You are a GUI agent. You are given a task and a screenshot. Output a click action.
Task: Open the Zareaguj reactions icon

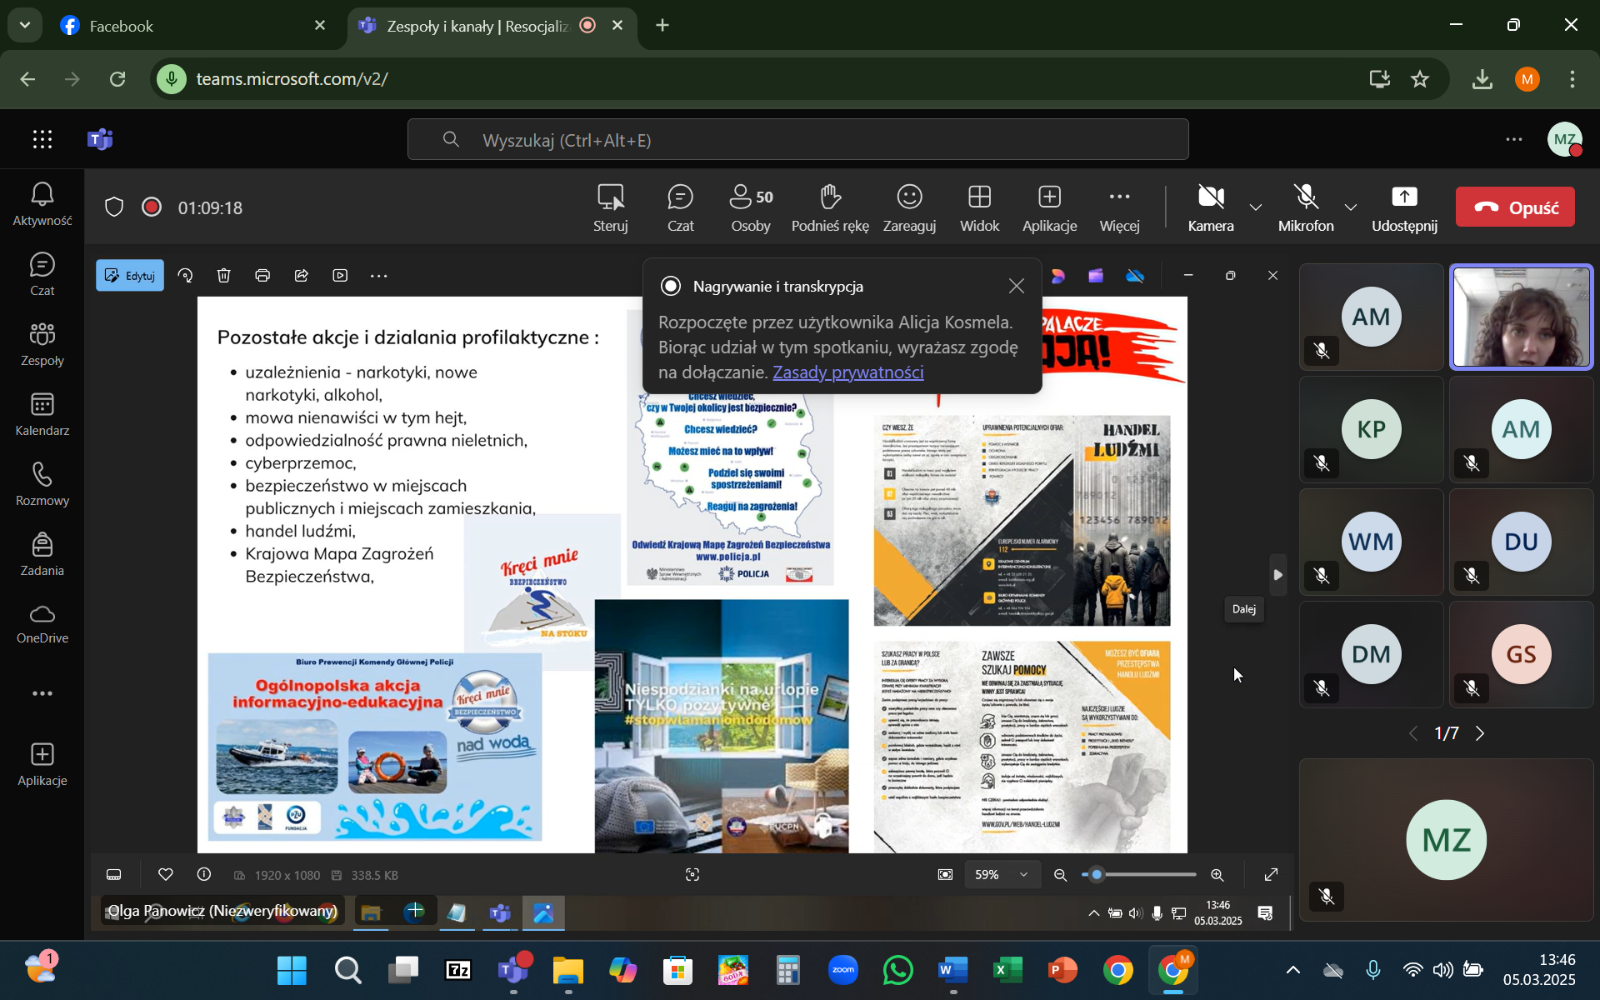coord(909,207)
